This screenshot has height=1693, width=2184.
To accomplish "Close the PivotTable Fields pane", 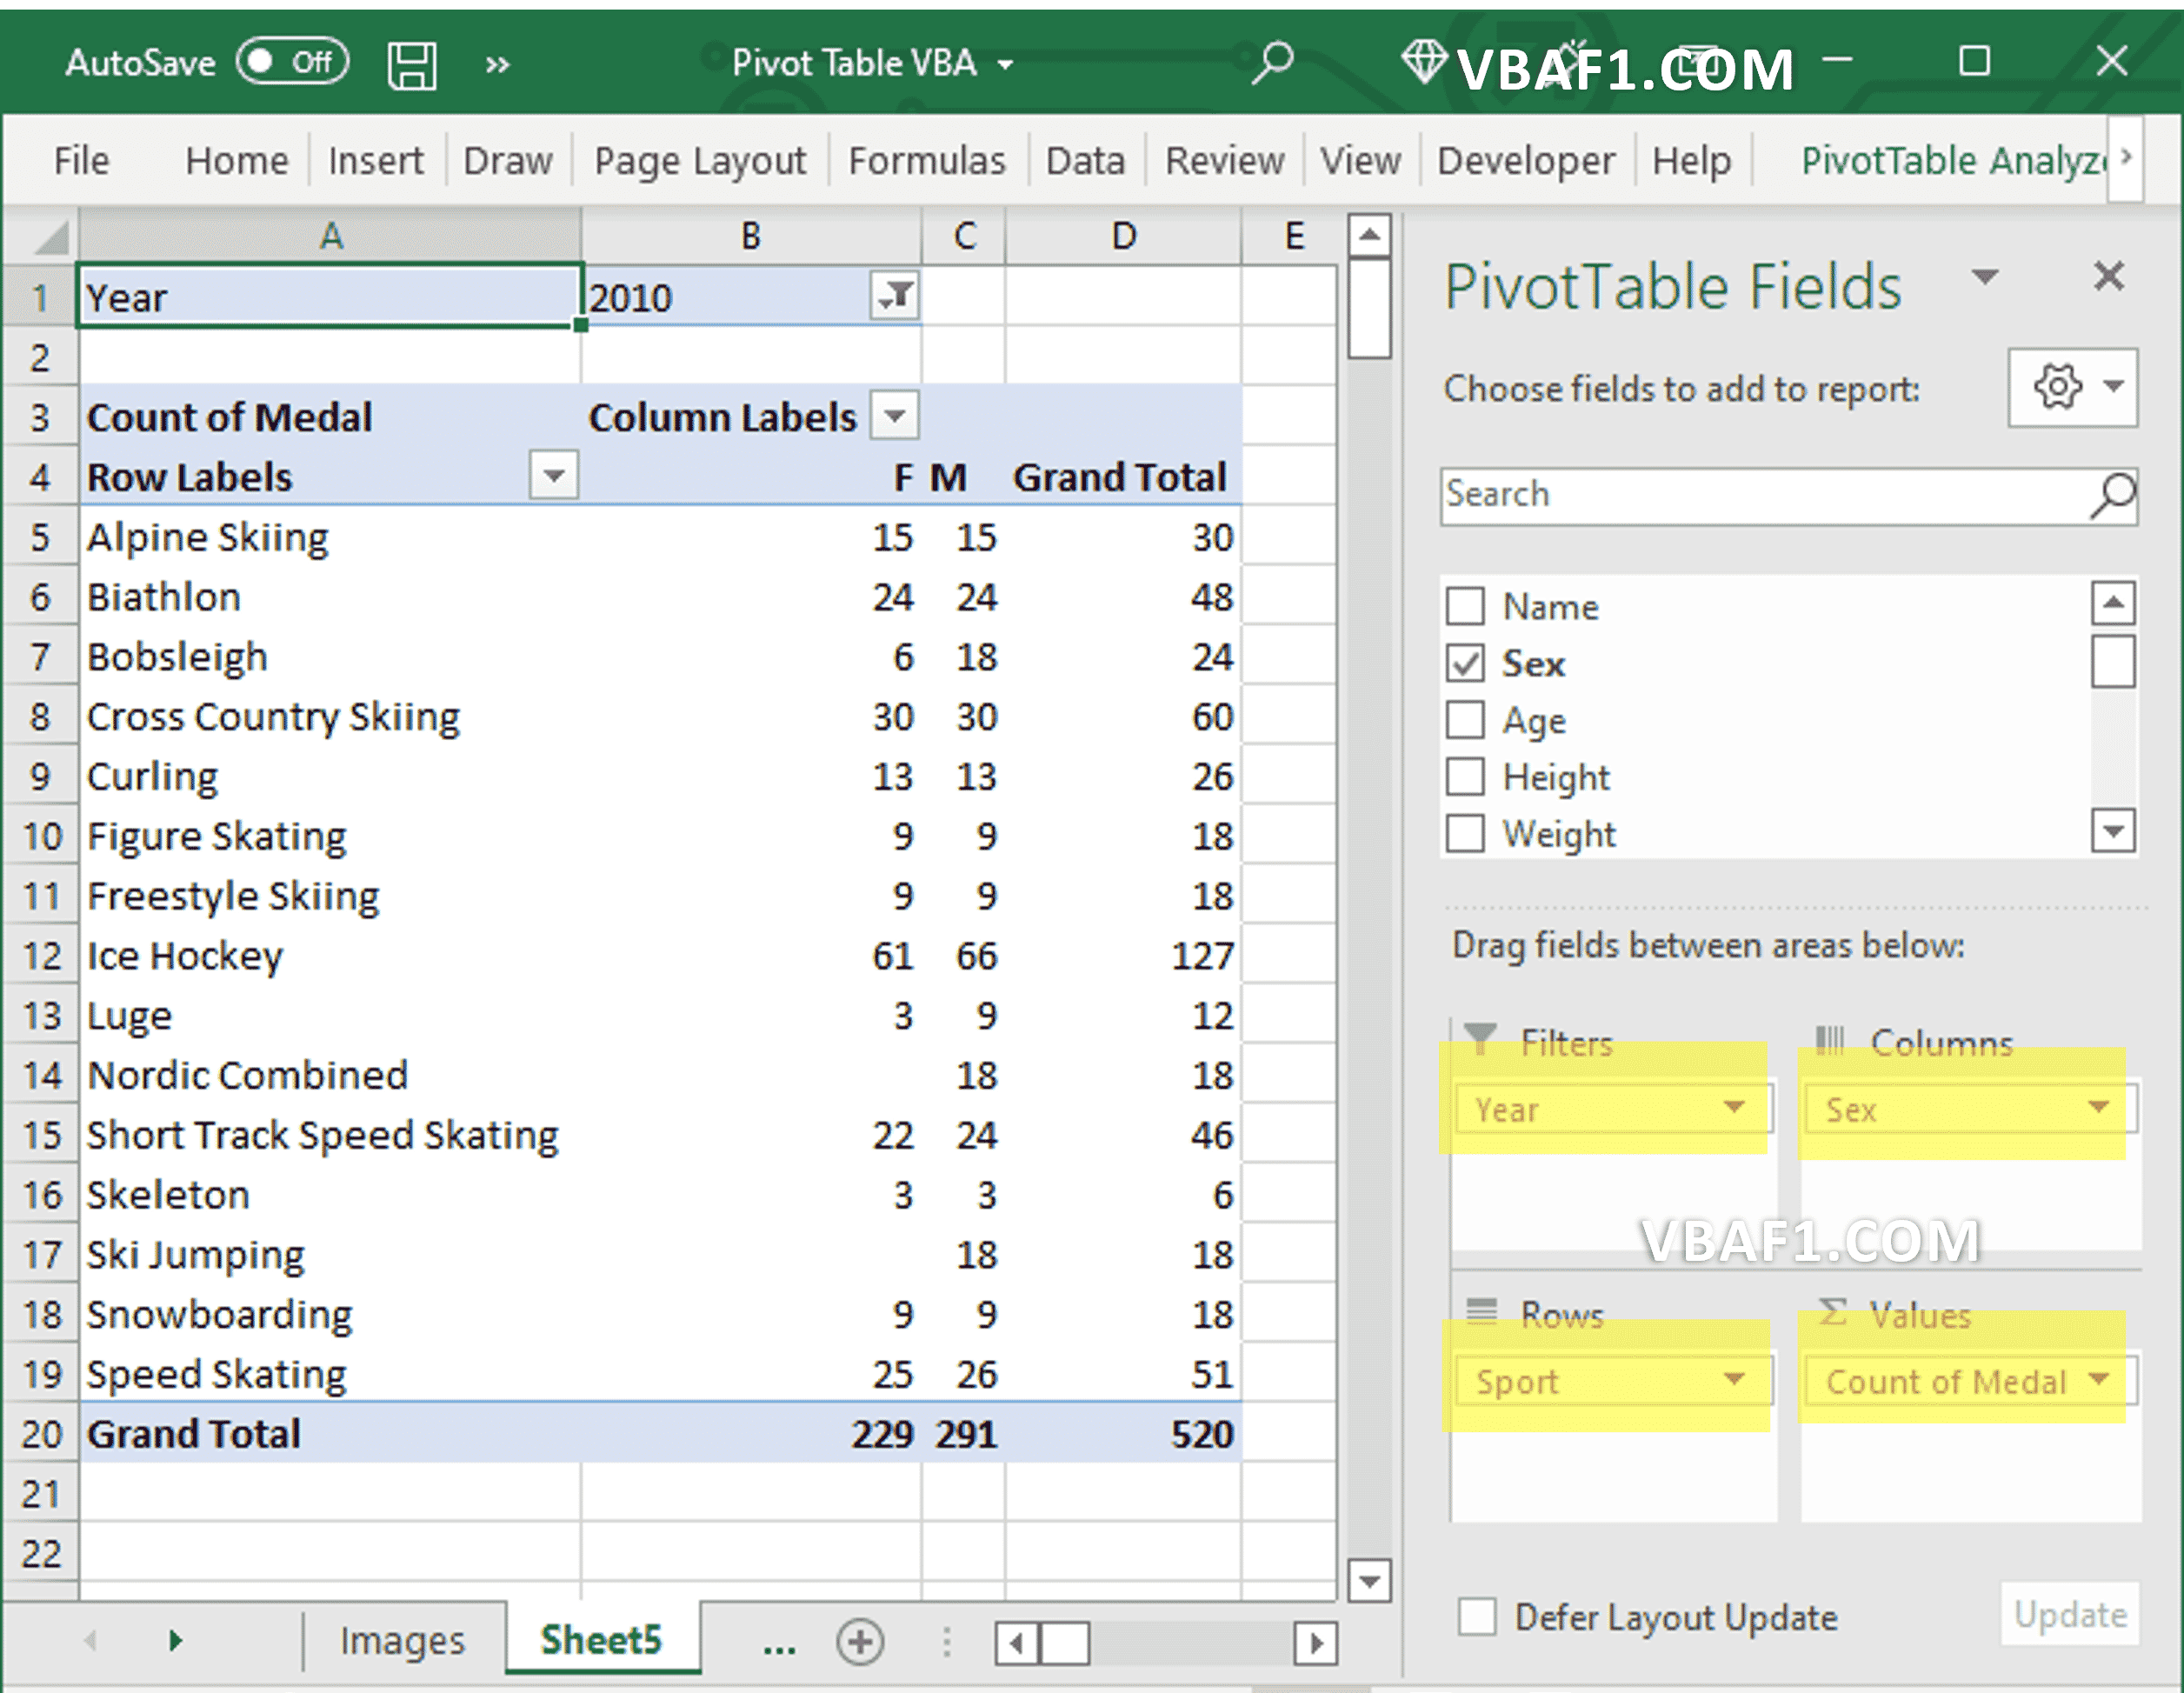I will (2108, 276).
